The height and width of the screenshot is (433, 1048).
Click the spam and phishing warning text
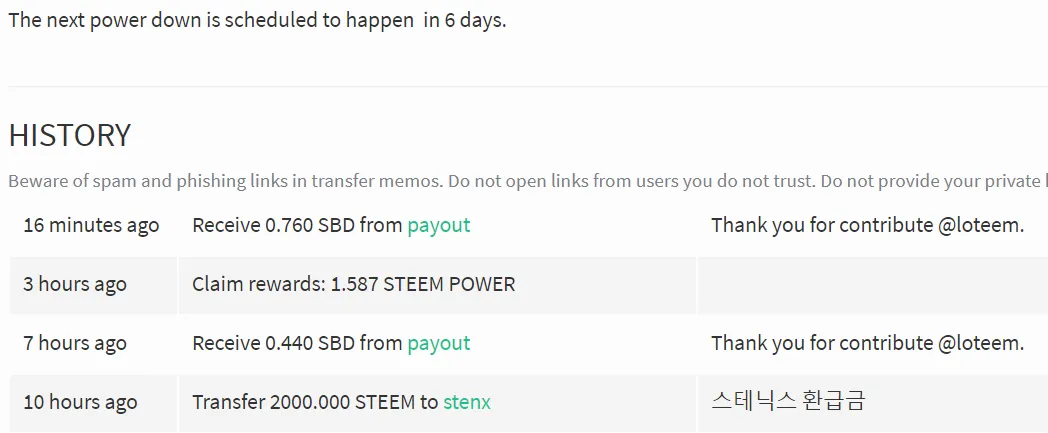(x=528, y=182)
